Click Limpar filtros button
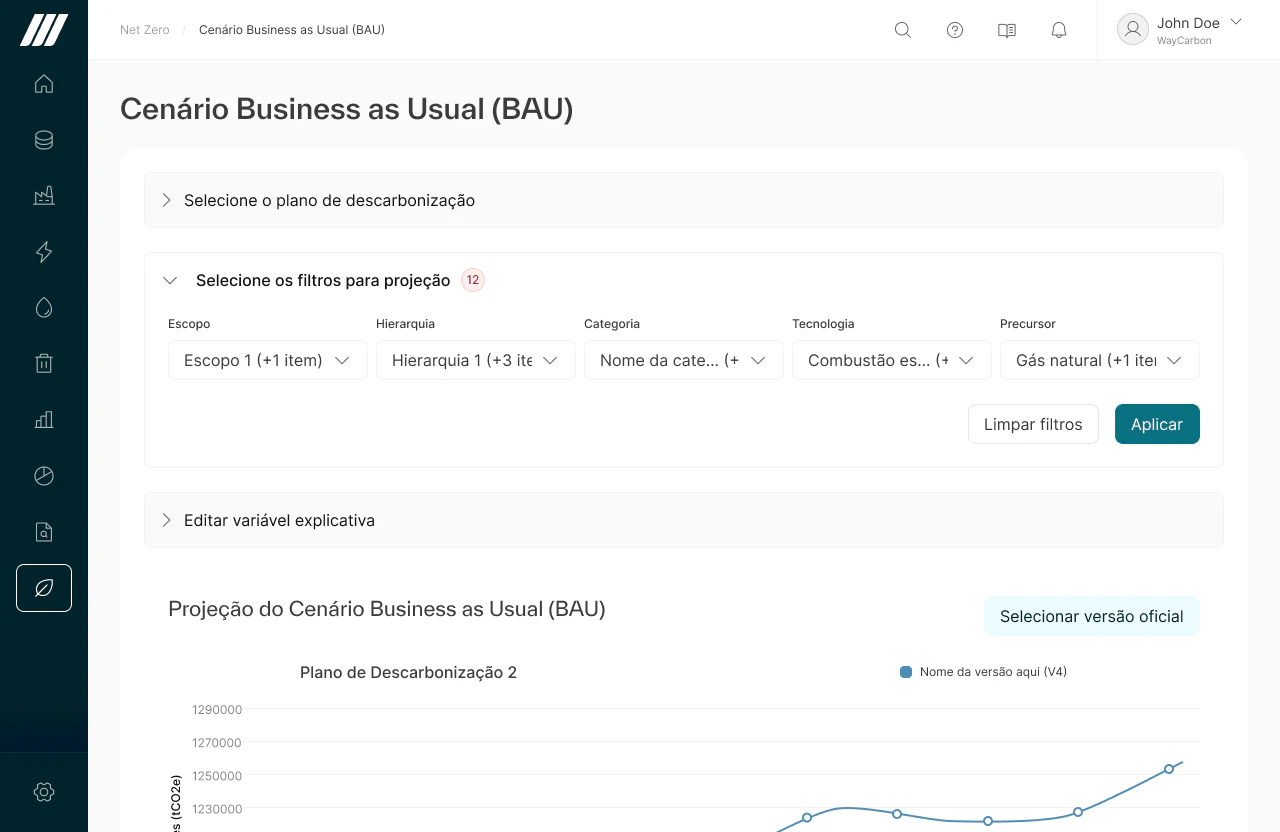The height and width of the screenshot is (832, 1280). (x=1033, y=424)
